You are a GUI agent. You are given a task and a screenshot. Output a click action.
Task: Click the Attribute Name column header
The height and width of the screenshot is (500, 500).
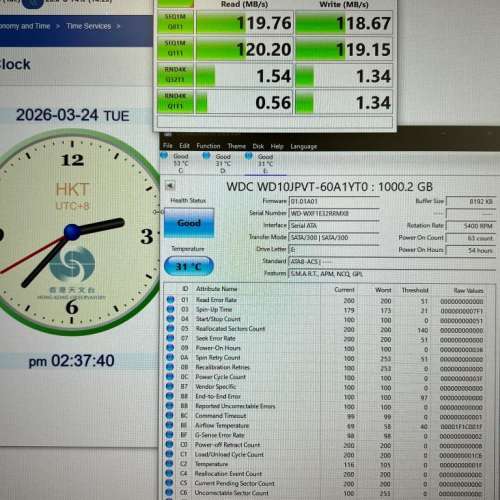(x=217, y=289)
